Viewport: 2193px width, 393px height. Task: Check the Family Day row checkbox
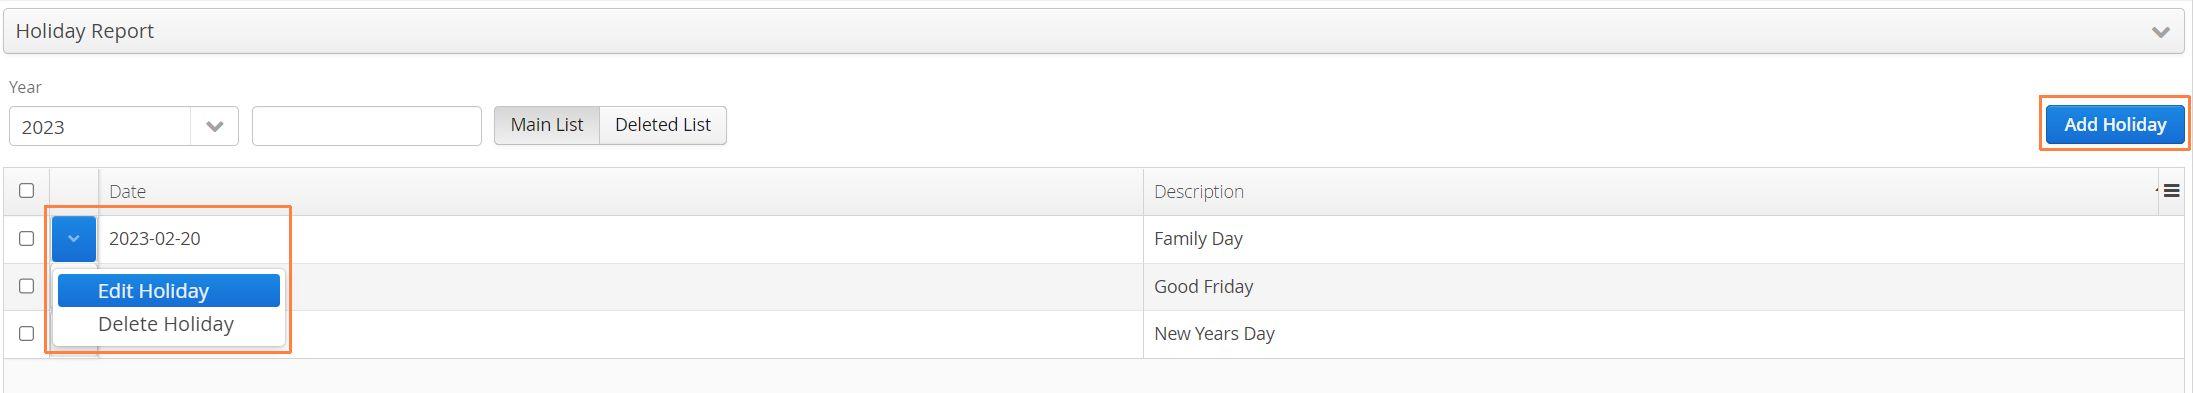[x=27, y=238]
